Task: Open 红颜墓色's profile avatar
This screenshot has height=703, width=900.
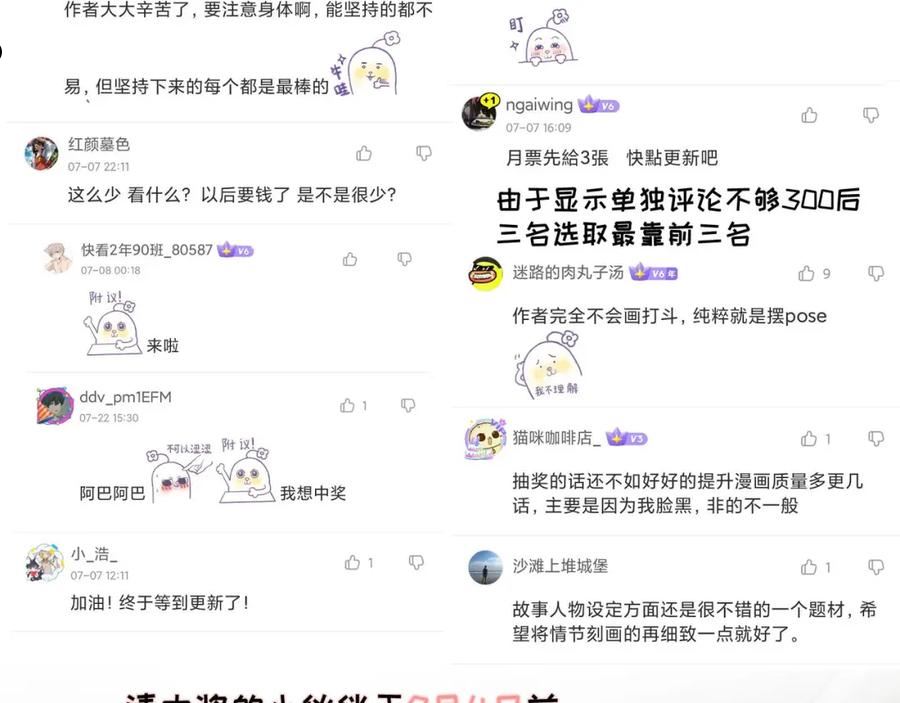Action: 41,153
